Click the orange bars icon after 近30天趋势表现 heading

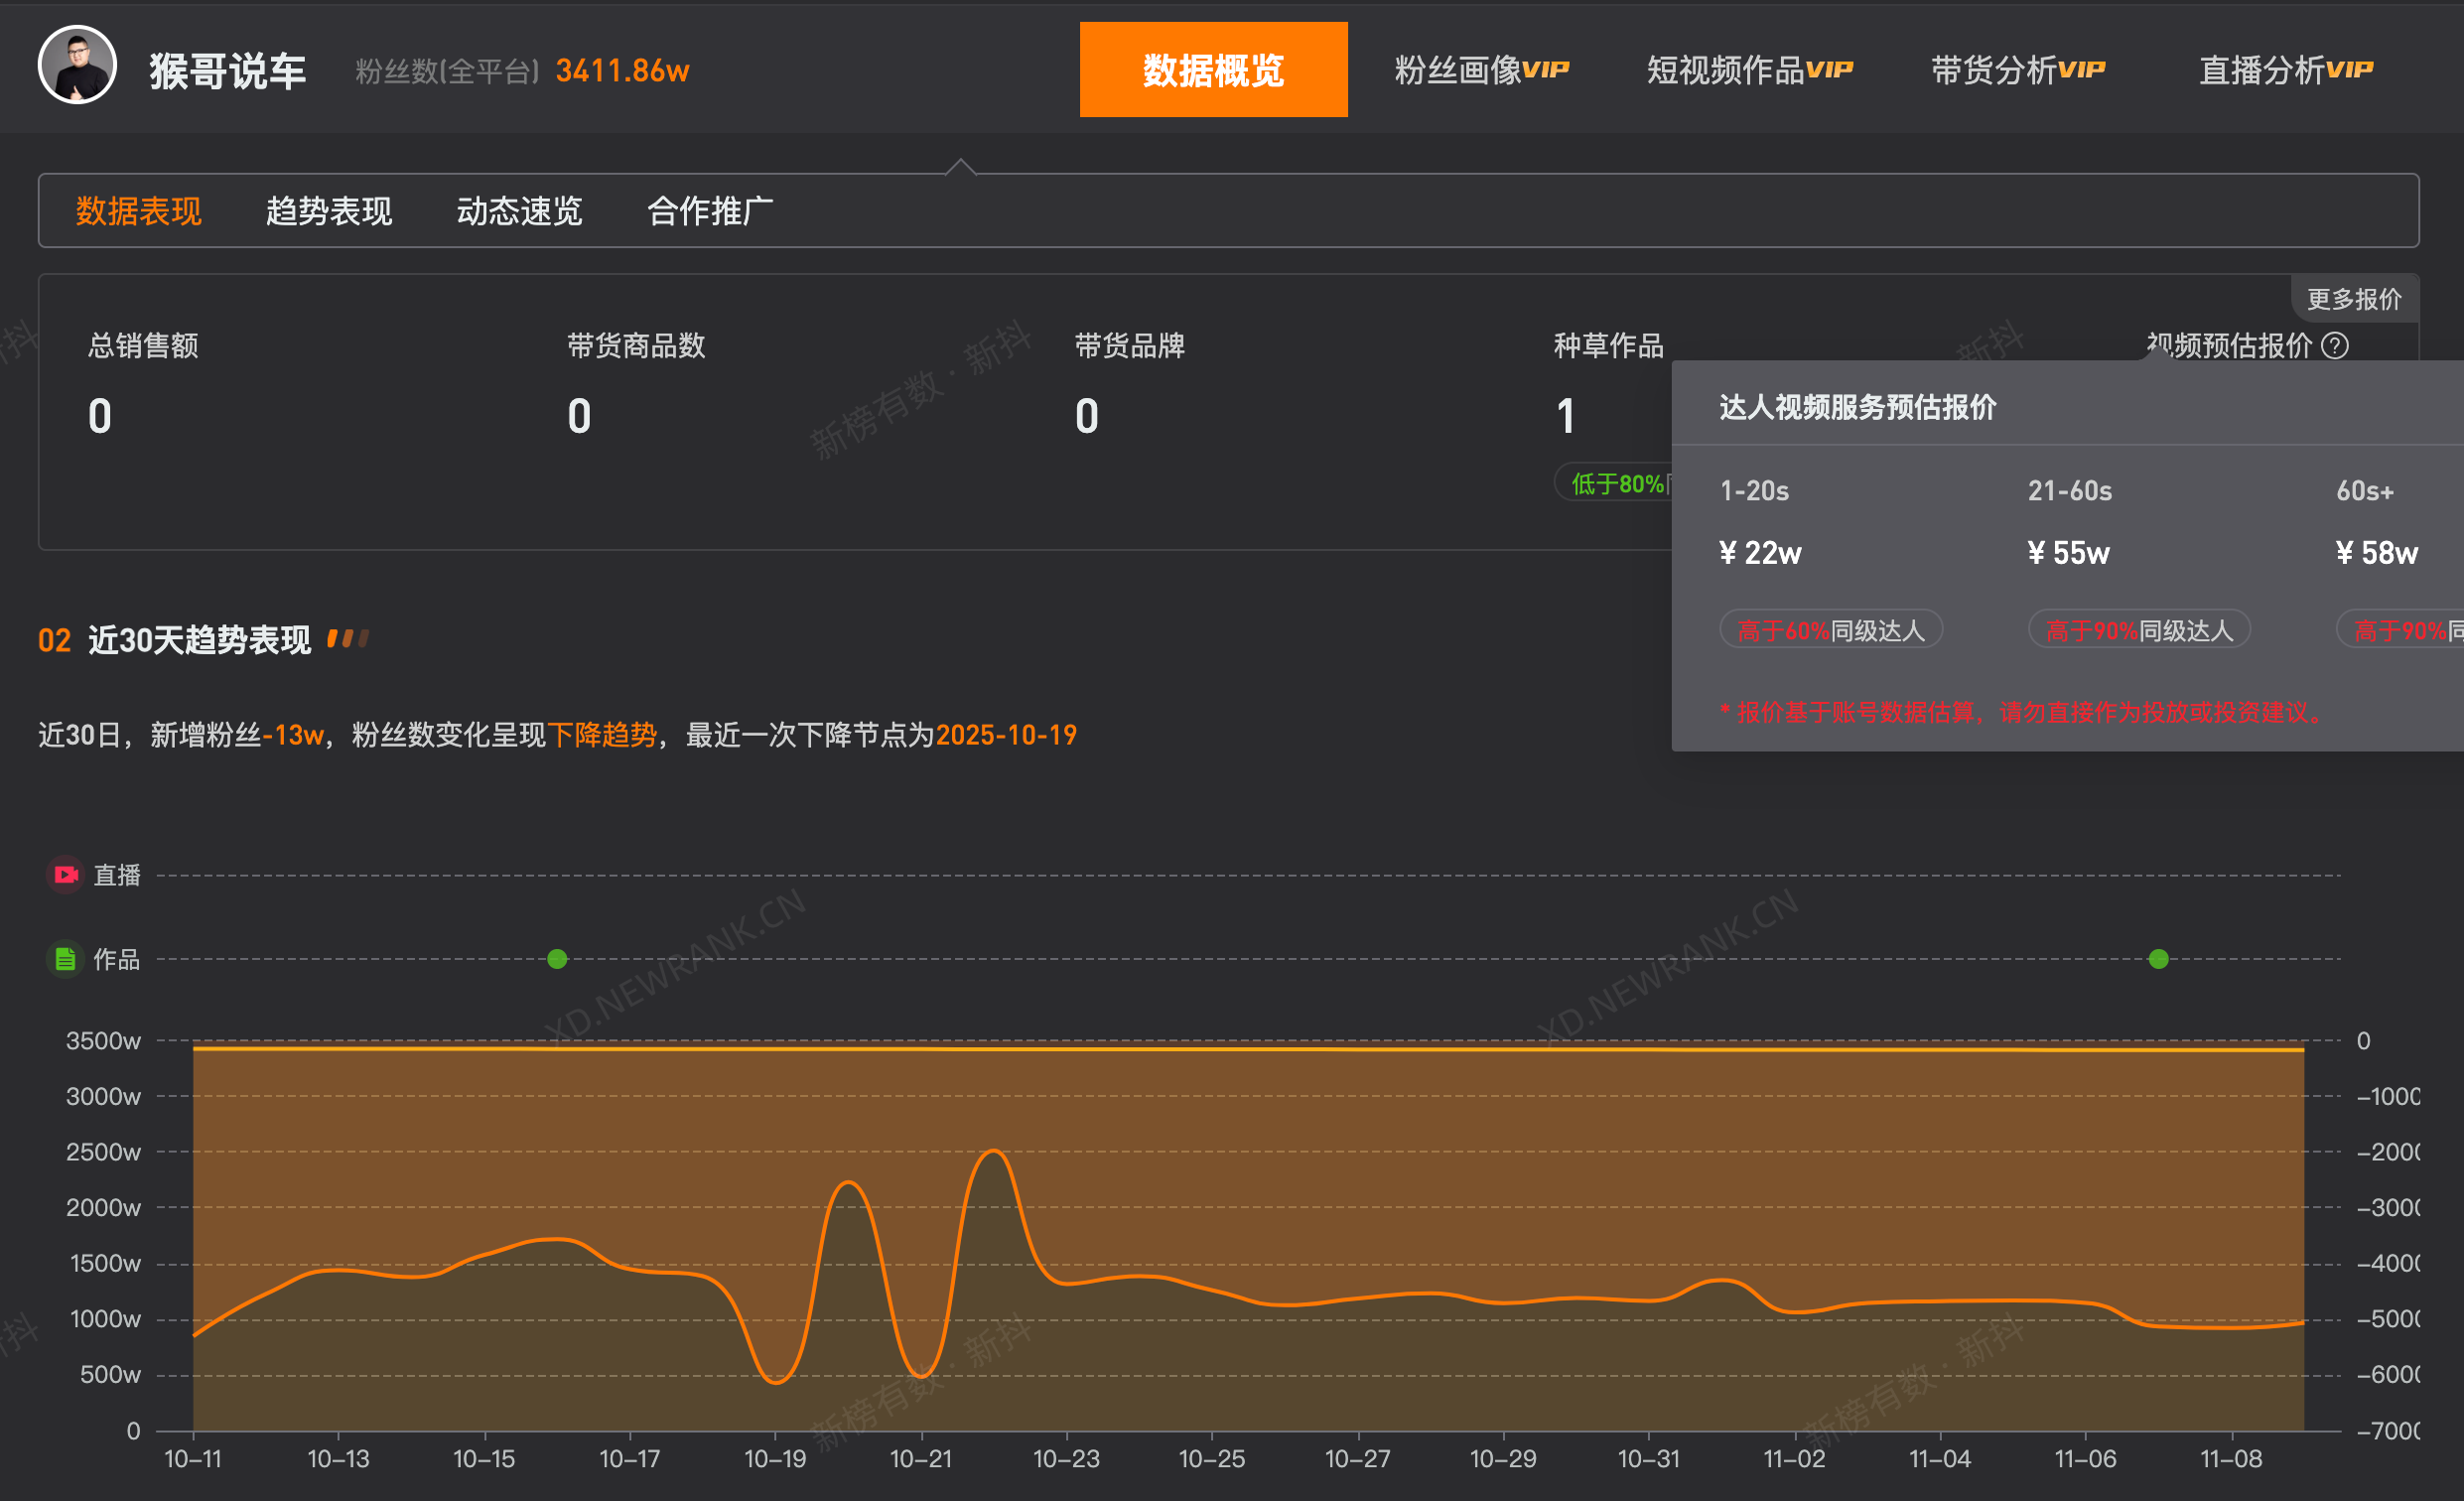[351, 637]
